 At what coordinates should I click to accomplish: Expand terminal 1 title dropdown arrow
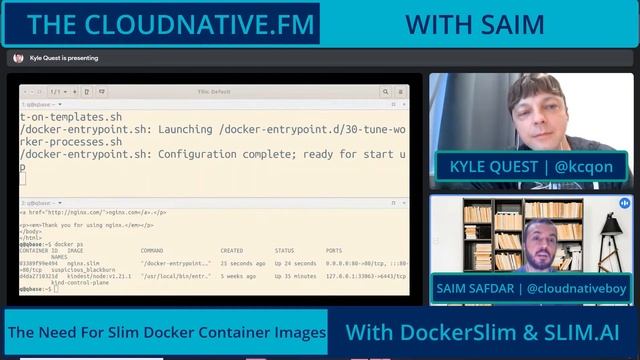(x=60, y=105)
